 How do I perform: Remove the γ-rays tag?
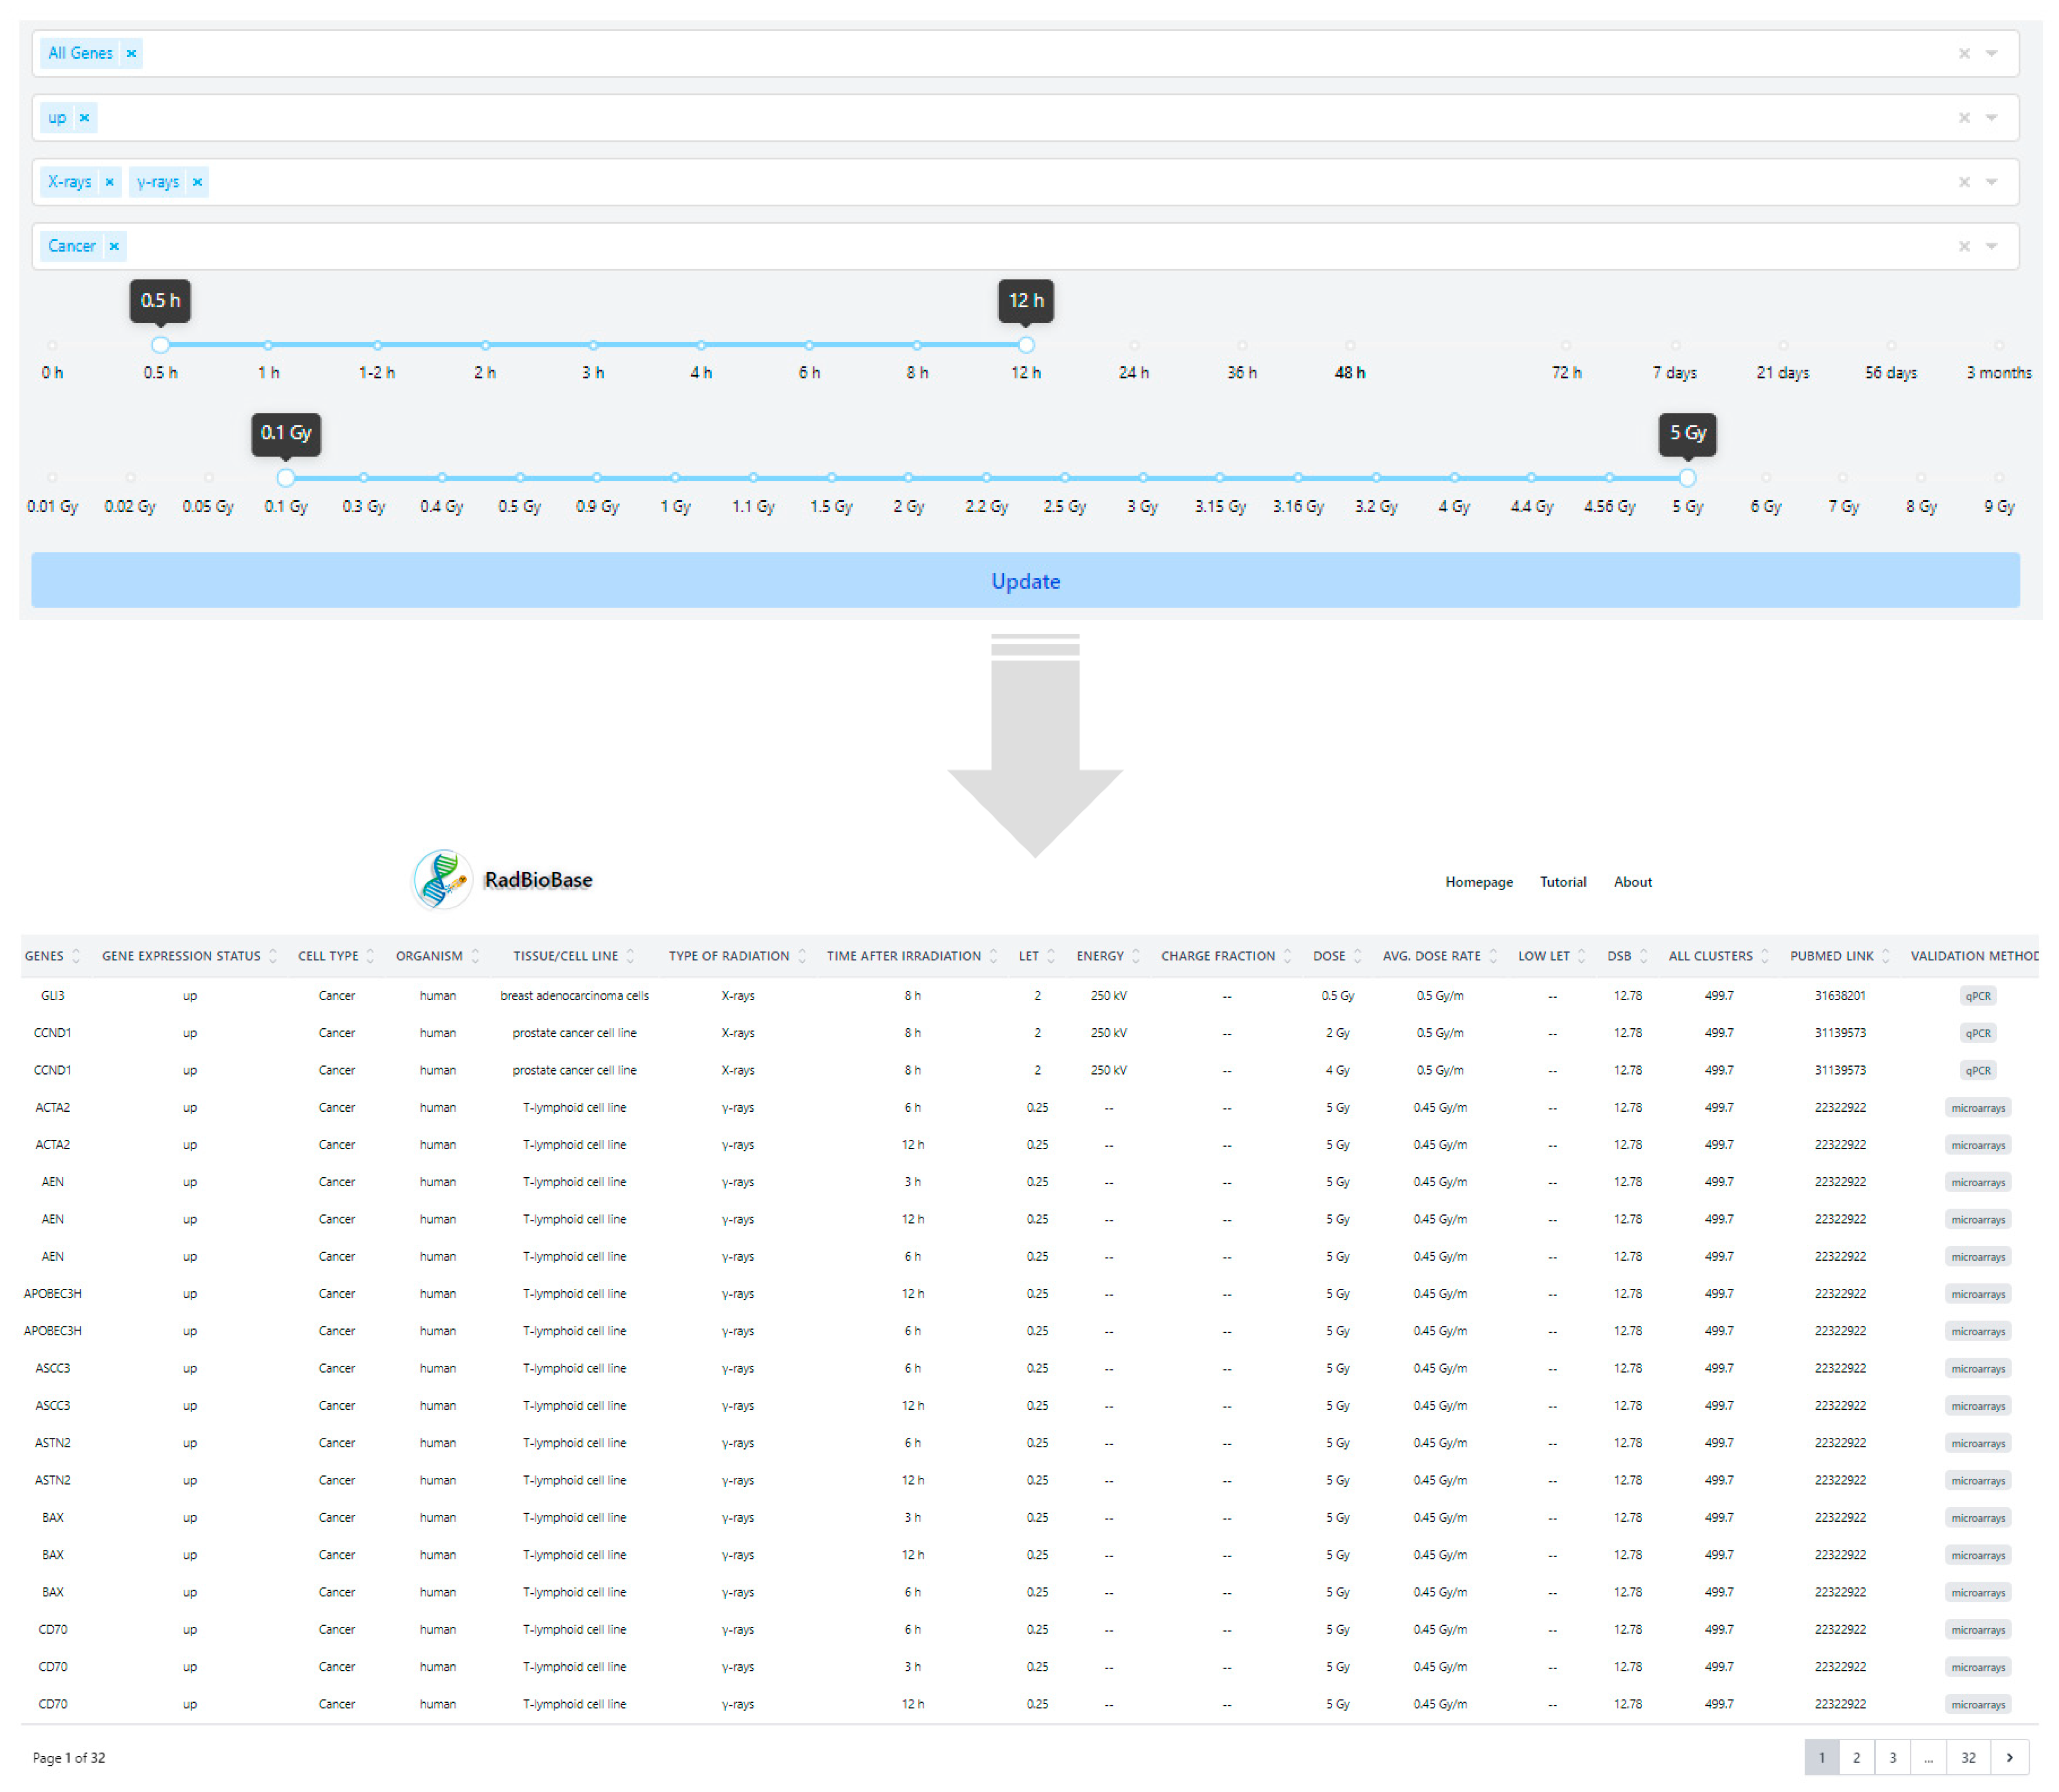coord(198,181)
